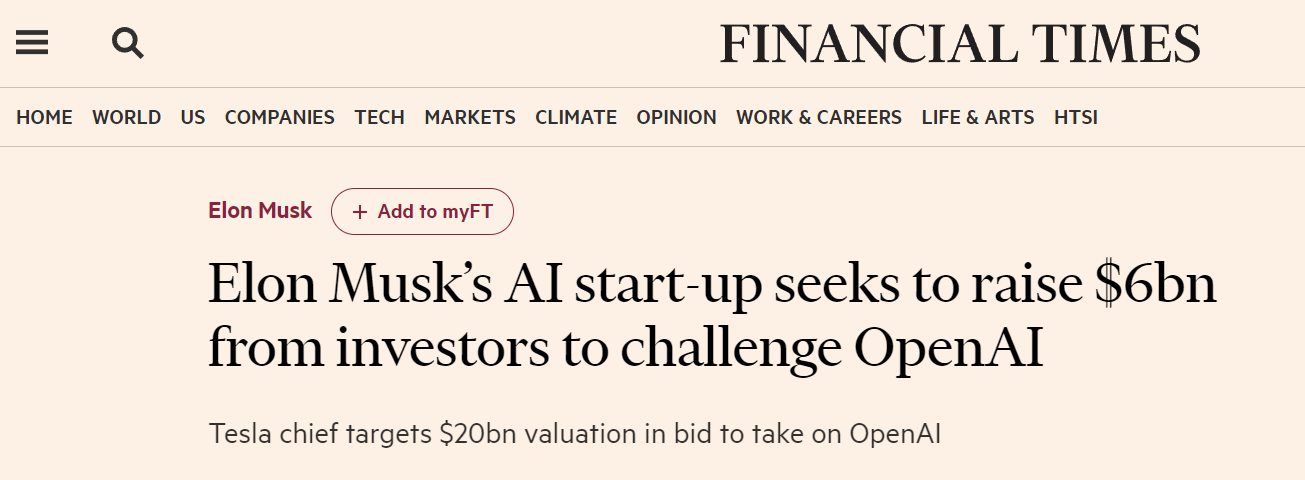Open the Work & Careers section

(x=819, y=117)
